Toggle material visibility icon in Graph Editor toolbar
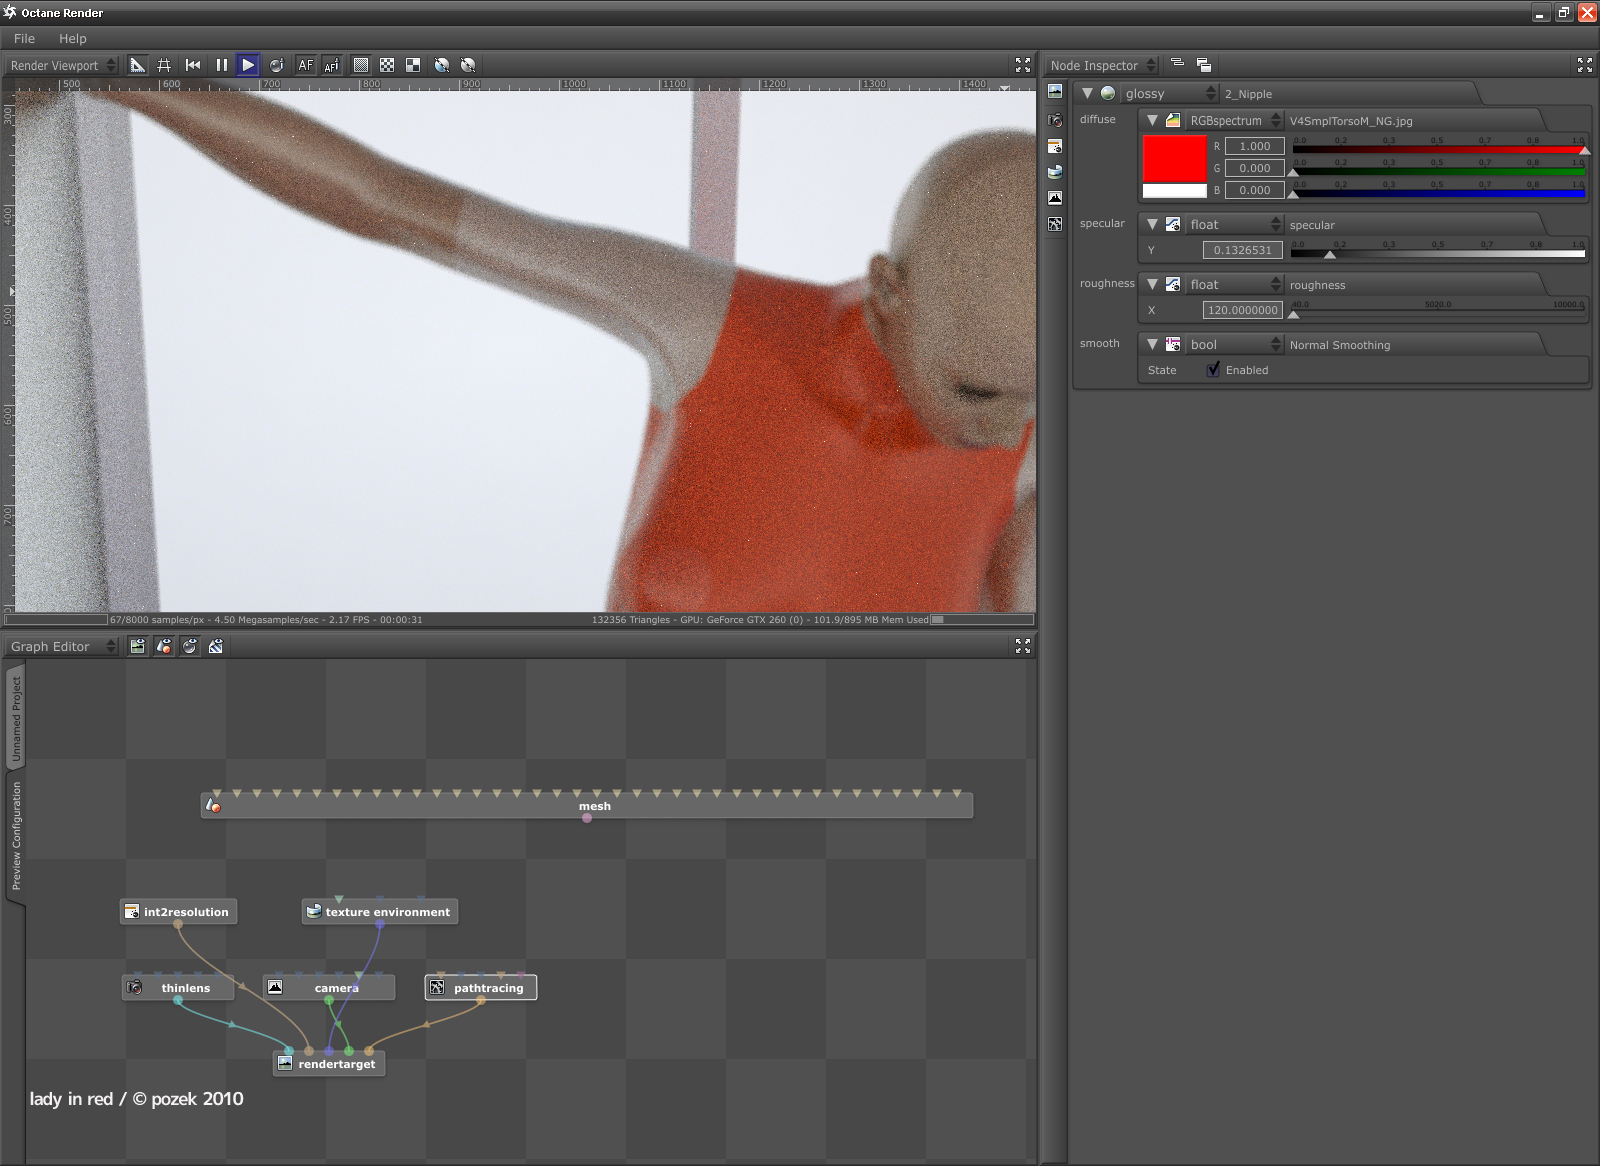1600x1166 pixels. pos(190,646)
